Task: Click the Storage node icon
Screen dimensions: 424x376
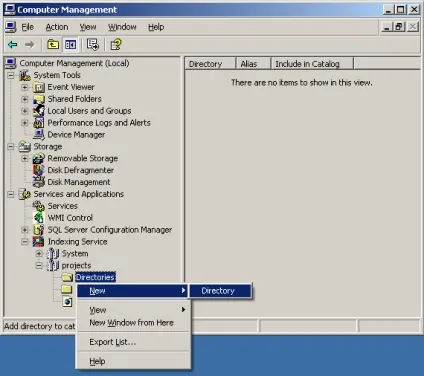Action: (x=25, y=146)
